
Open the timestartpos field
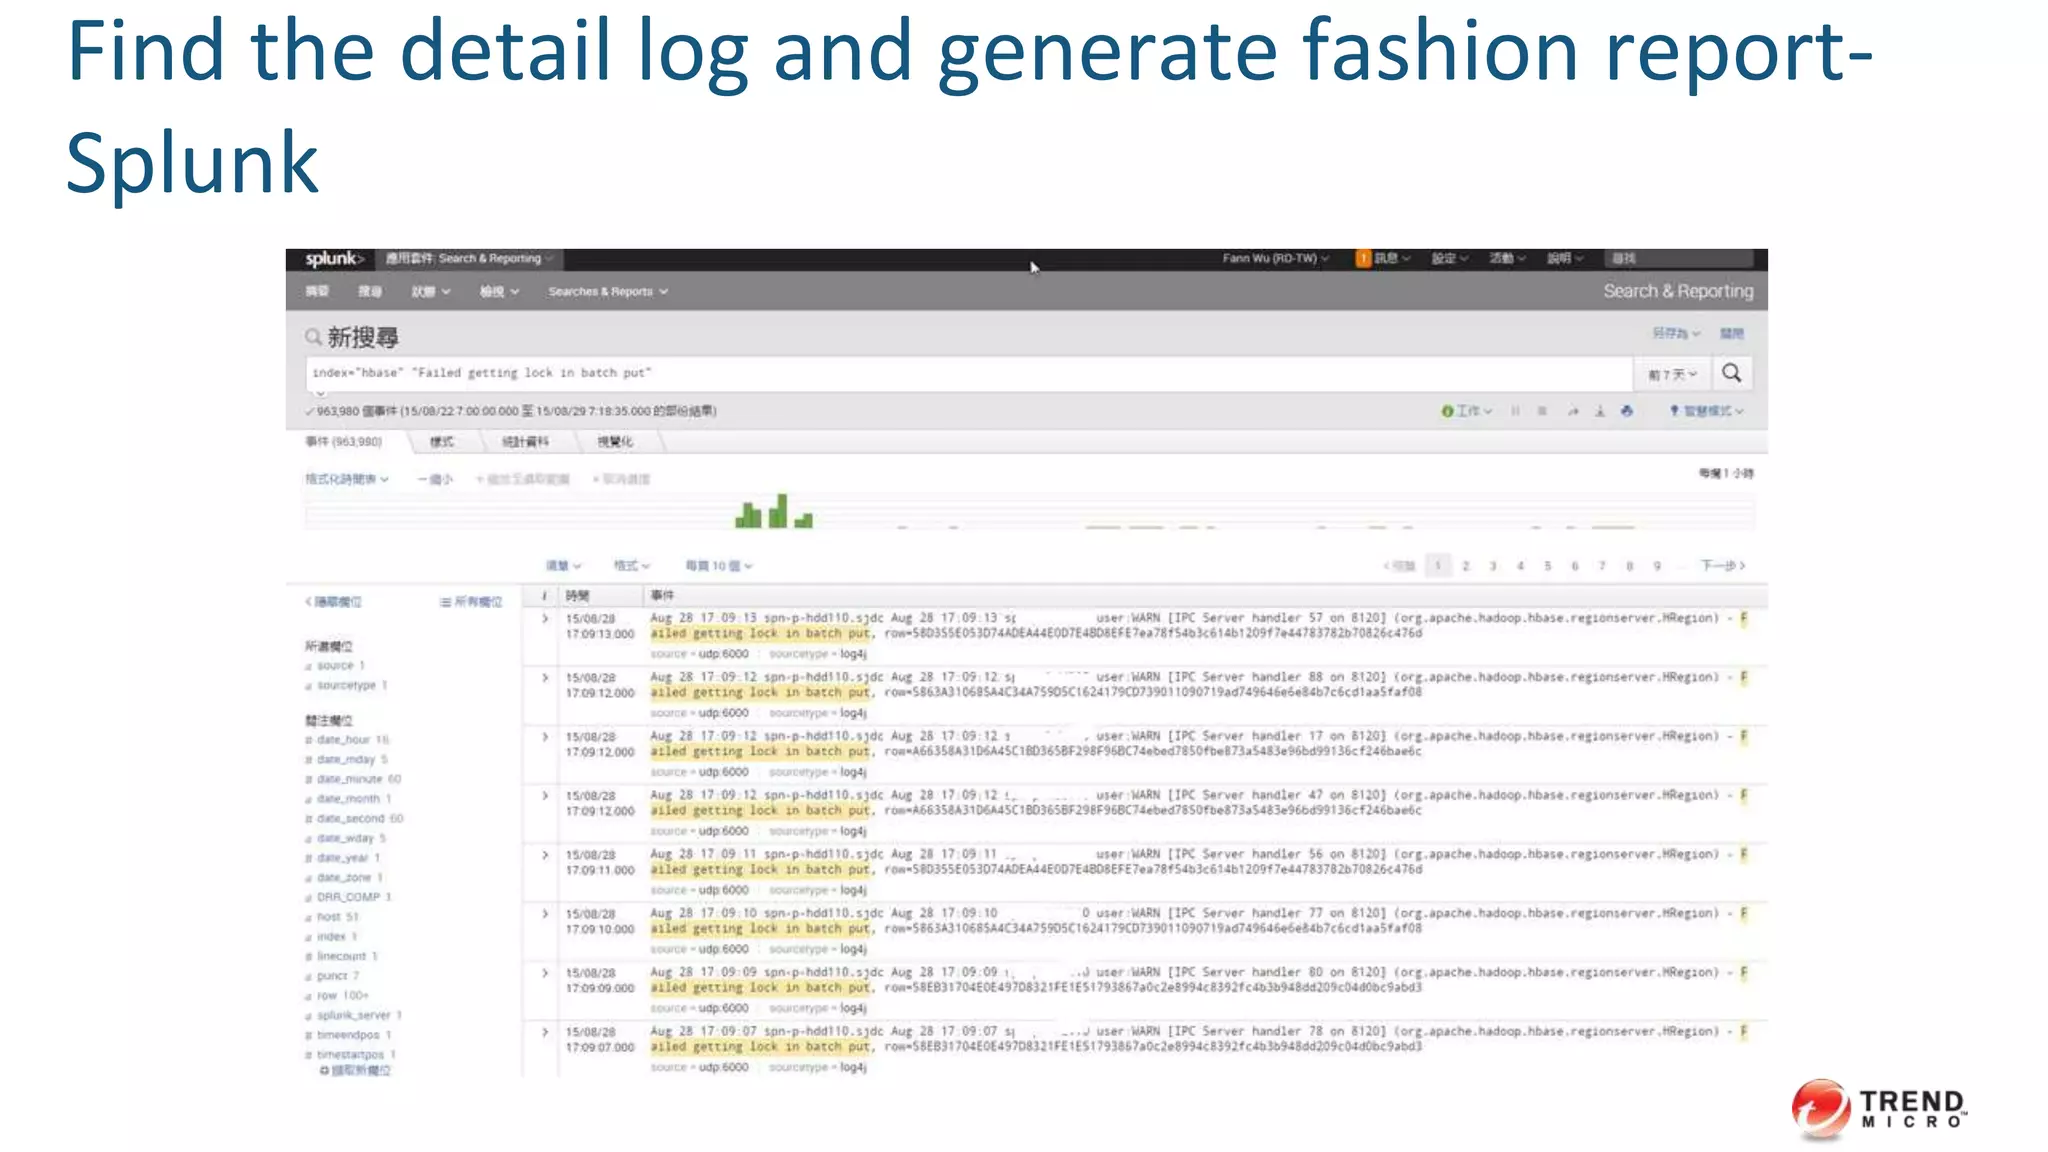(x=350, y=1055)
